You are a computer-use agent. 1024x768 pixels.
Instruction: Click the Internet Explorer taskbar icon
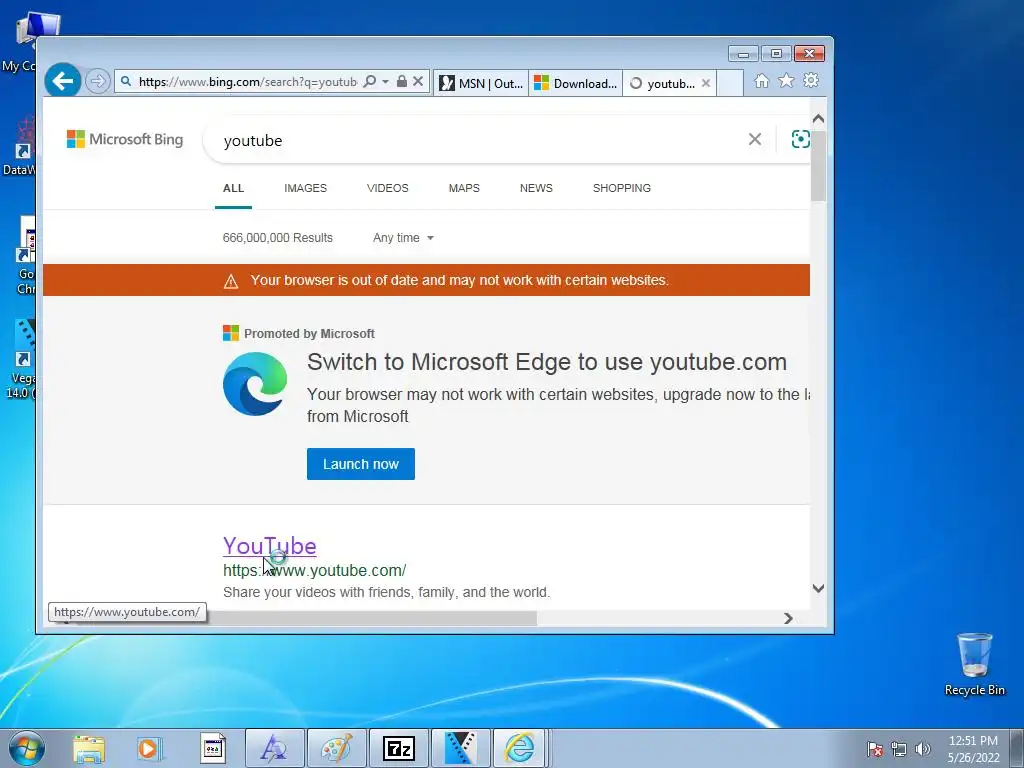(x=520, y=748)
